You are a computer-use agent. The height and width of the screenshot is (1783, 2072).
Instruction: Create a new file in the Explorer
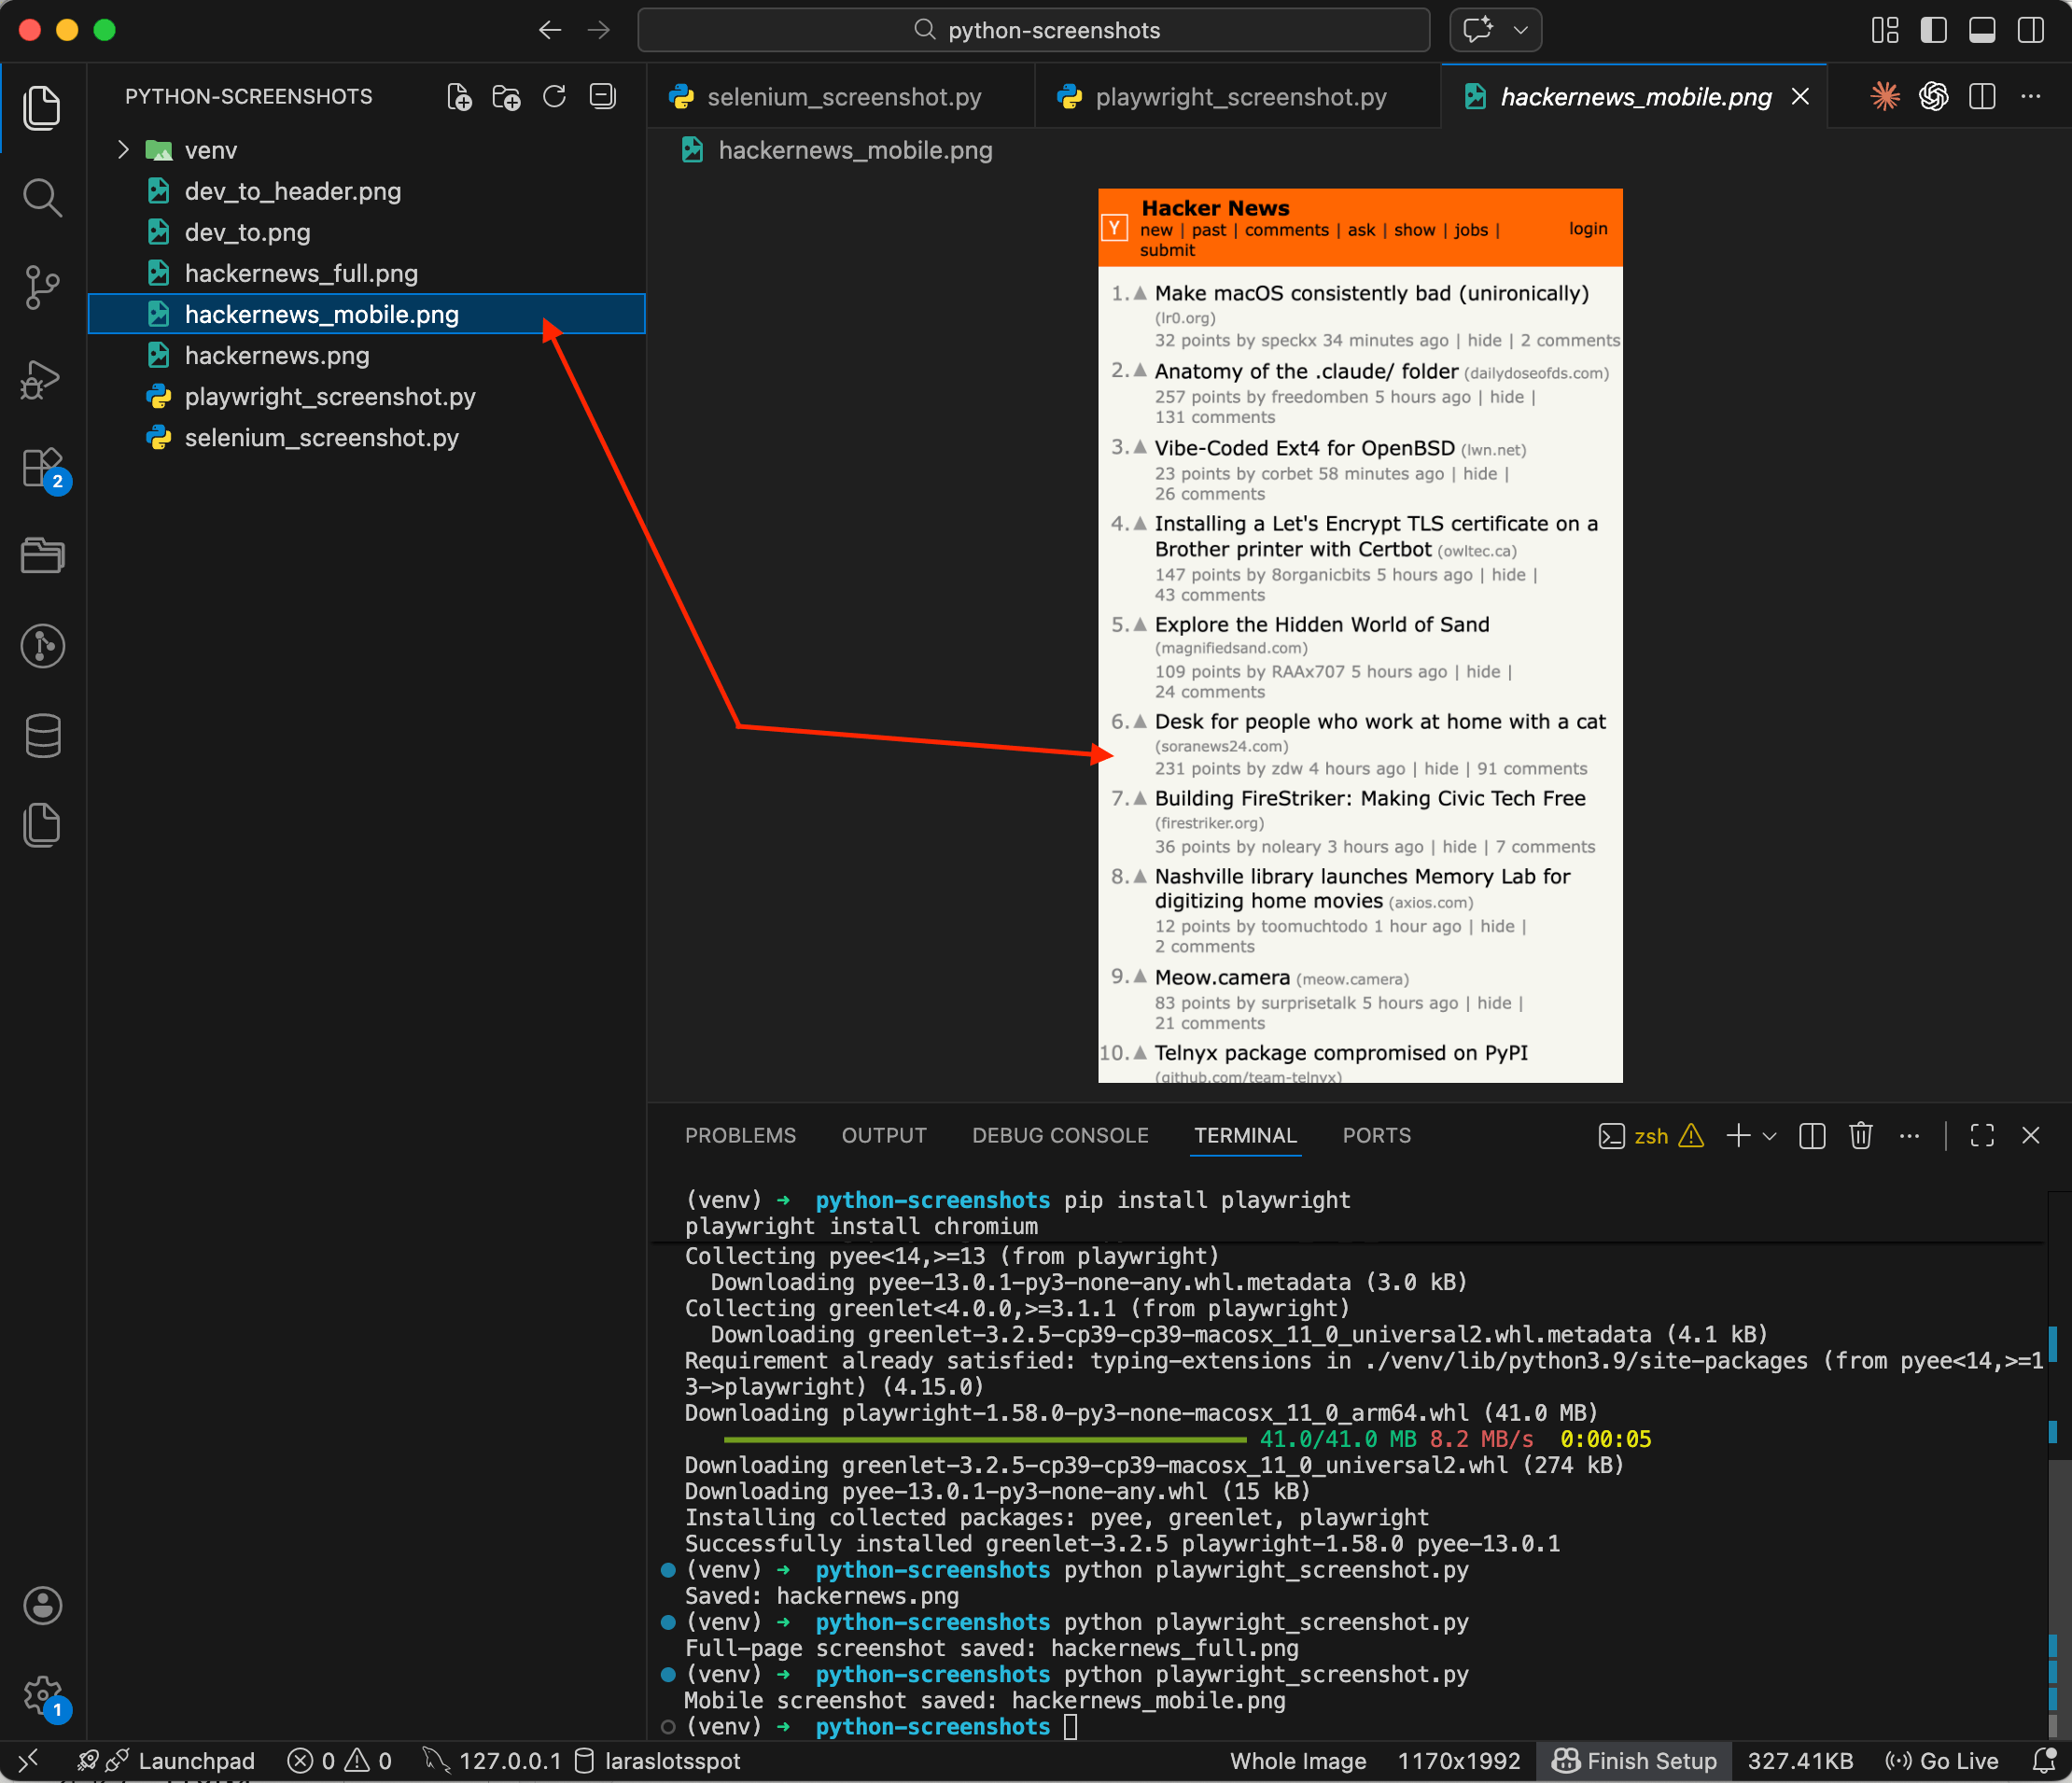[459, 96]
